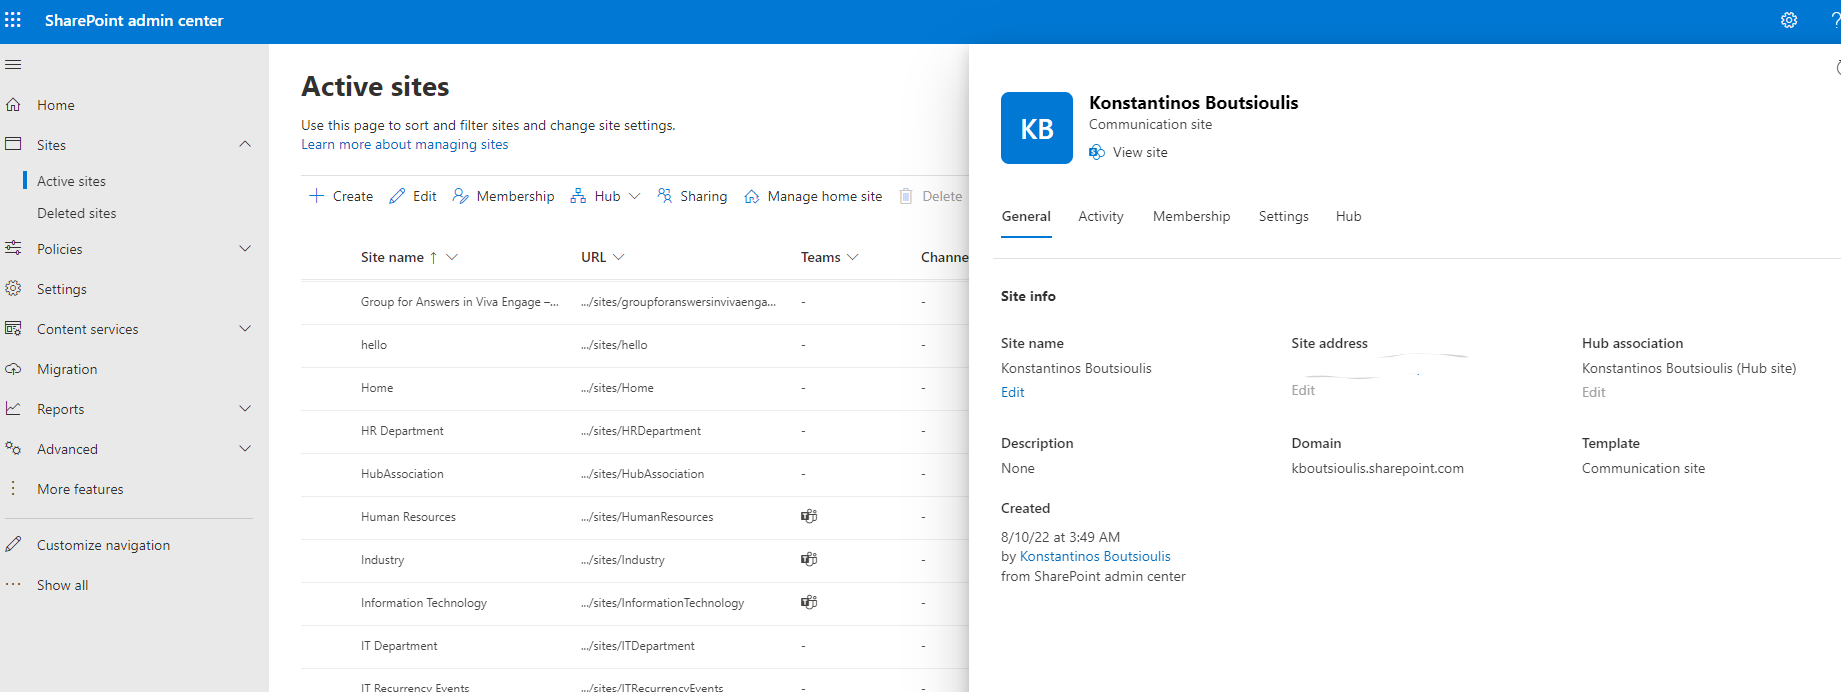
Task: Open Active sites in navigation
Action: tap(71, 181)
